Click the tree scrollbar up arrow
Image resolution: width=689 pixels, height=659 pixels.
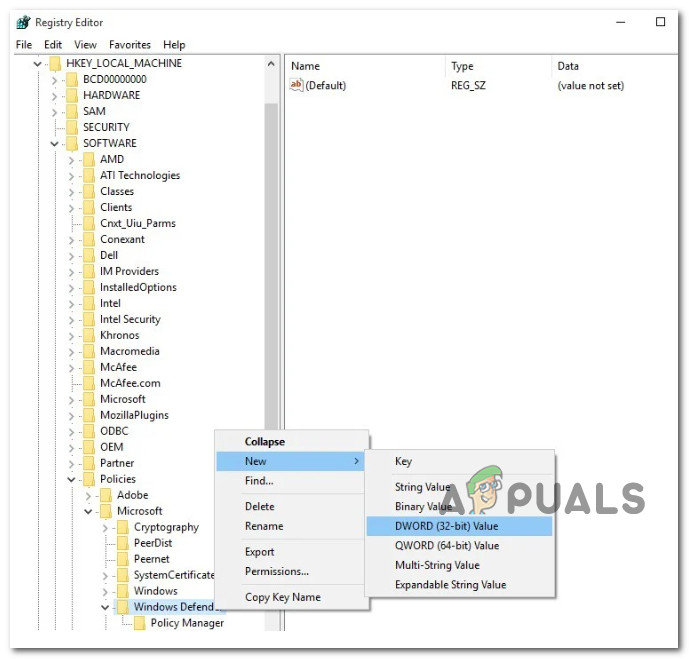pyautogui.click(x=271, y=64)
